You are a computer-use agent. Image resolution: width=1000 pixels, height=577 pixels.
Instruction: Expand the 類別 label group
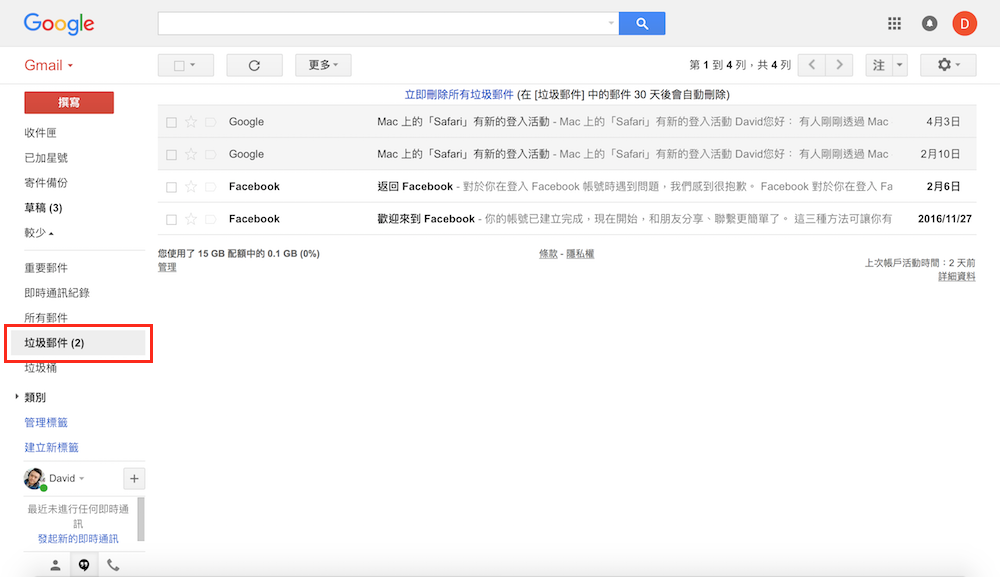(x=17, y=397)
